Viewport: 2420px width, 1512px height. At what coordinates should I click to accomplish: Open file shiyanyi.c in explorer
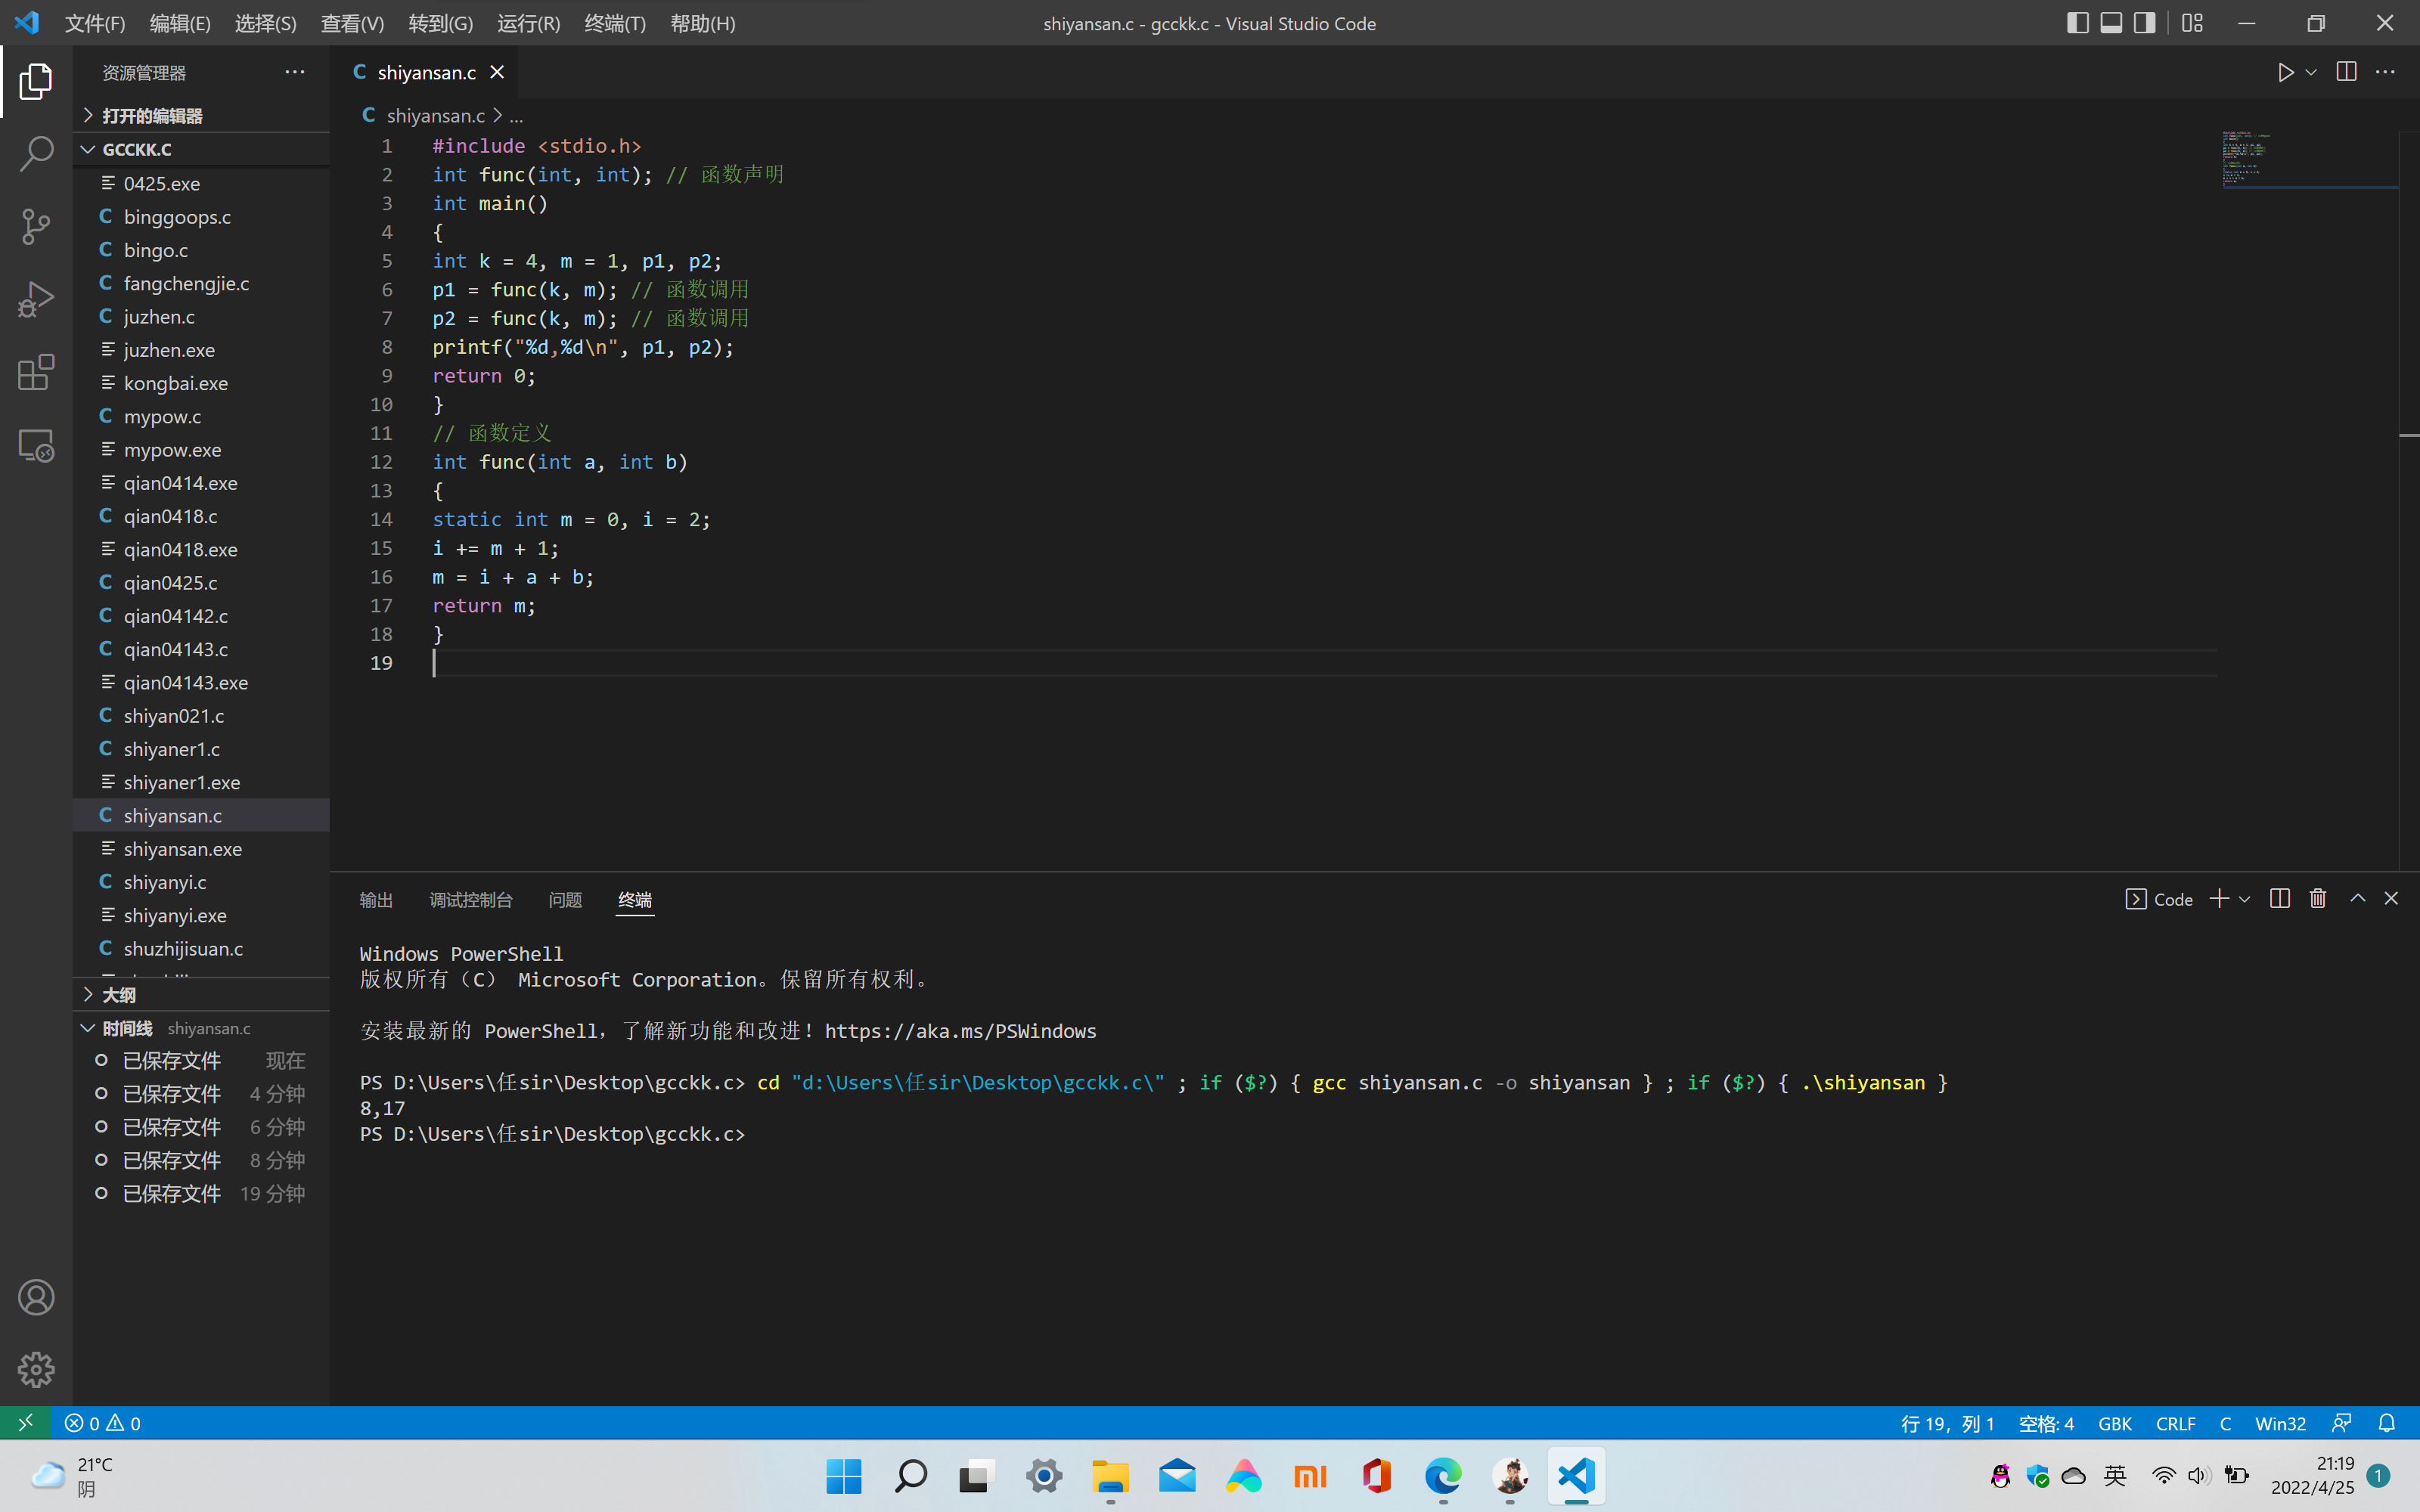tap(201, 881)
